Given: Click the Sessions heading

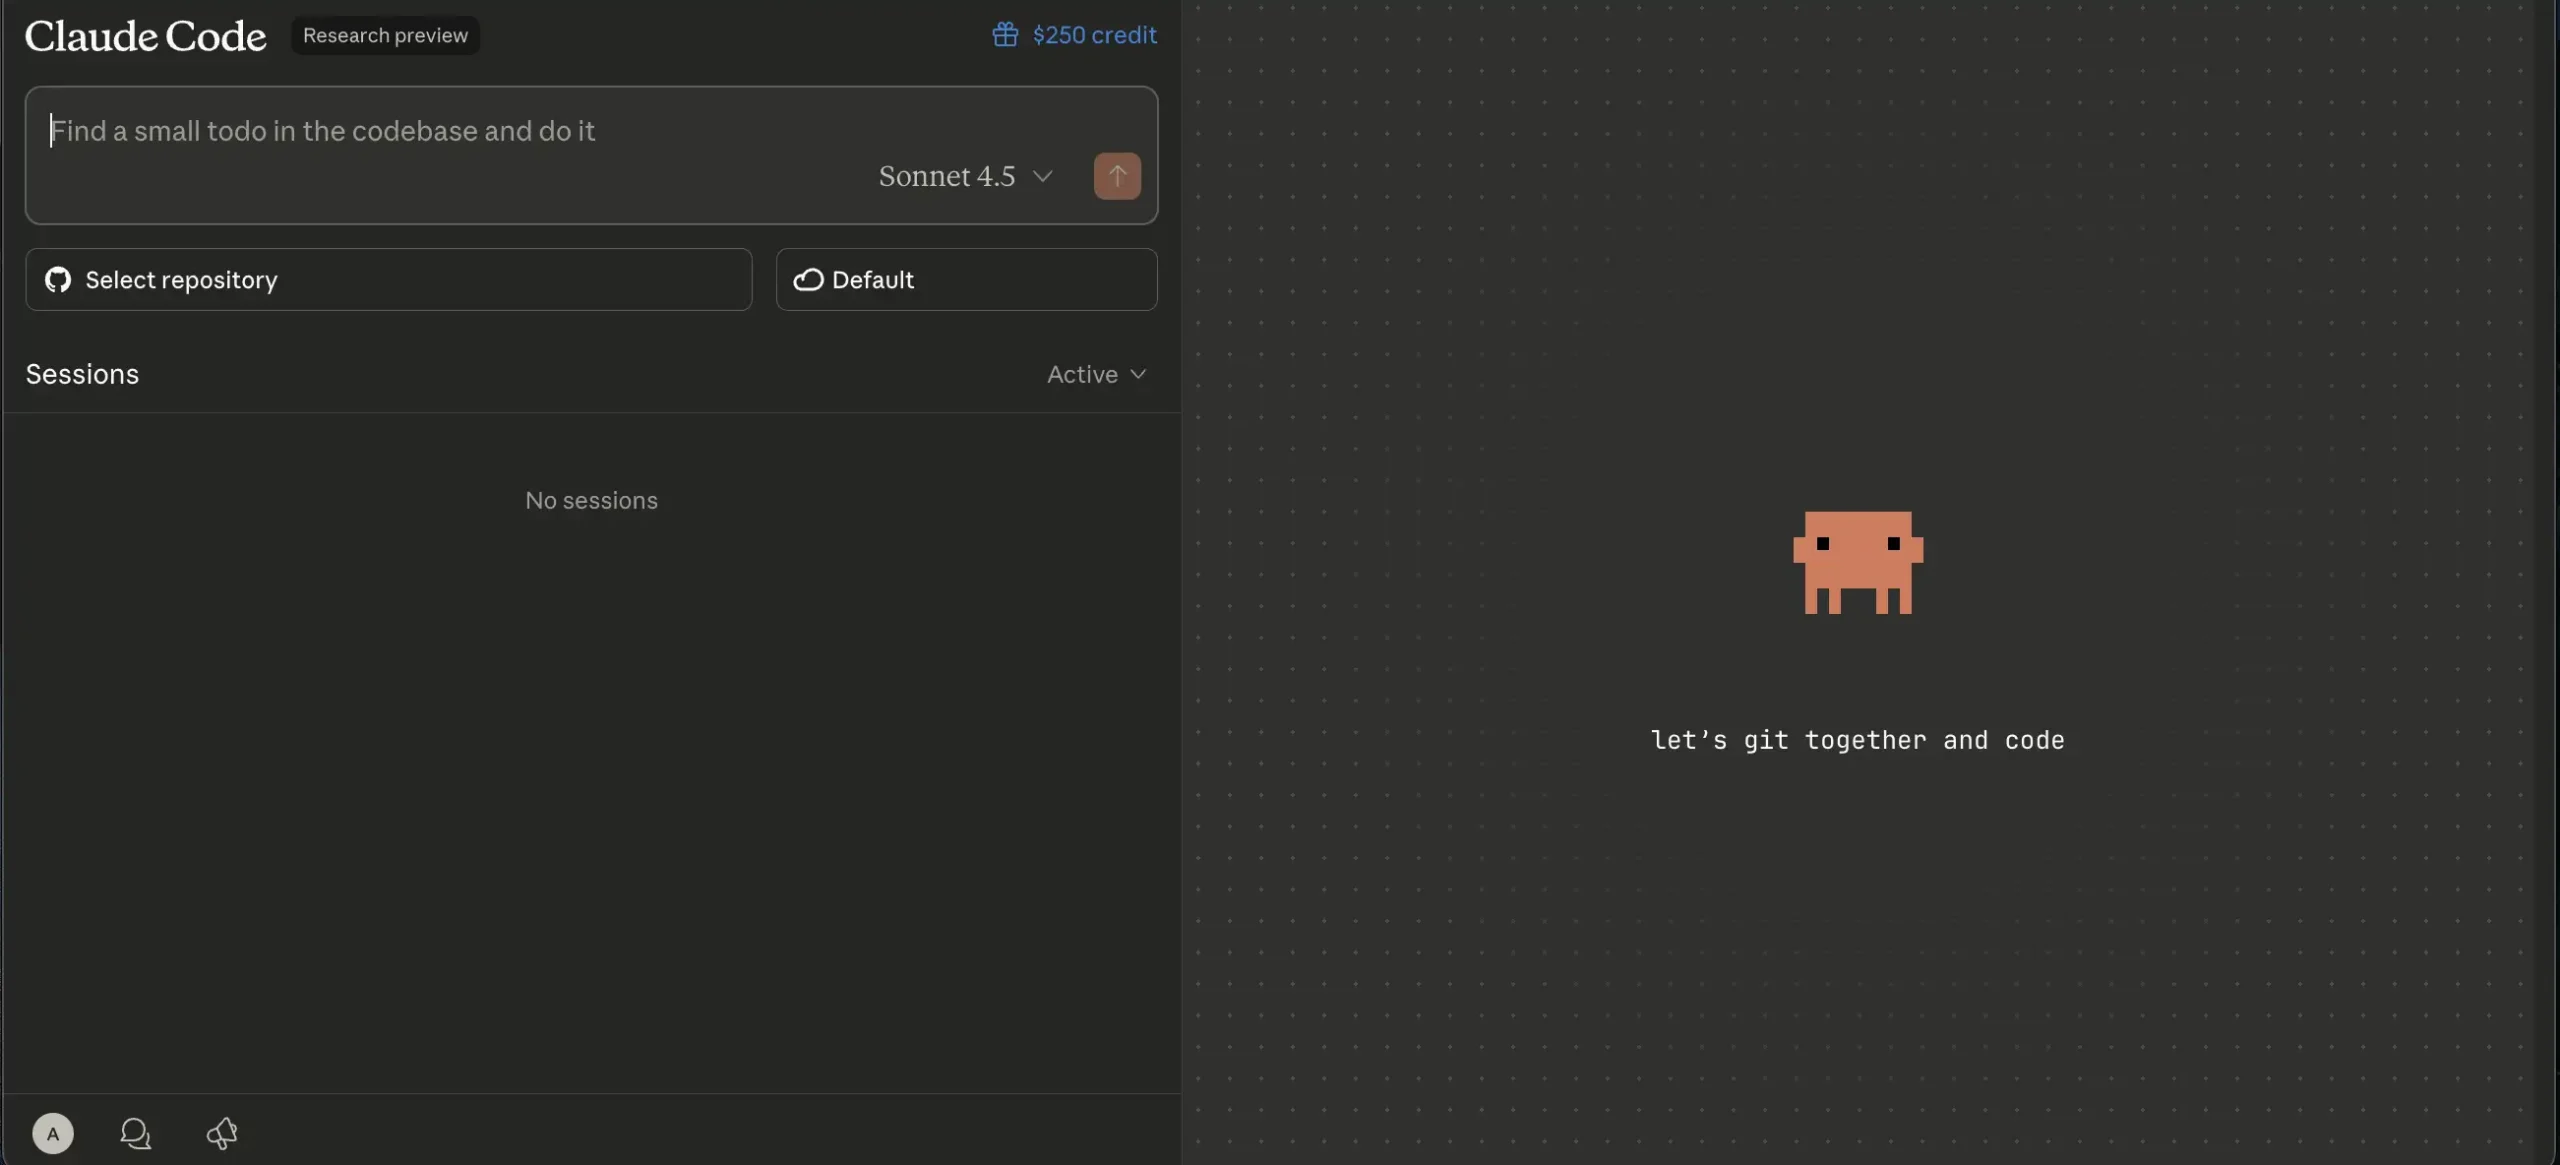Looking at the screenshot, I should click(x=82, y=374).
